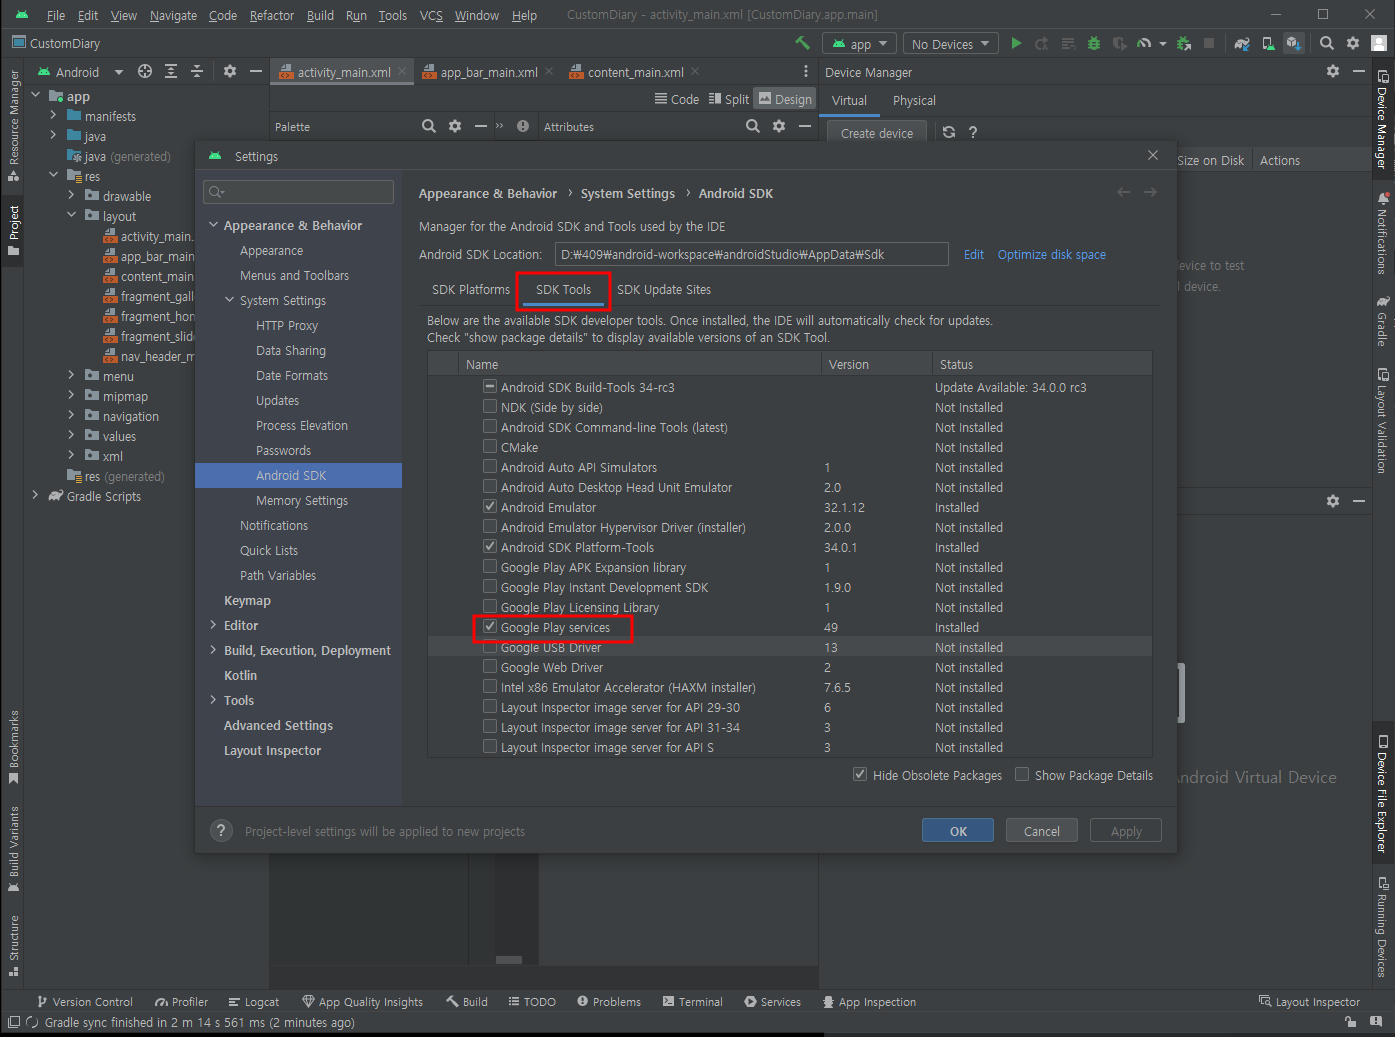This screenshot has width=1395, height=1037.
Task: Click Expand All icon in Project panel
Action: point(171,71)
